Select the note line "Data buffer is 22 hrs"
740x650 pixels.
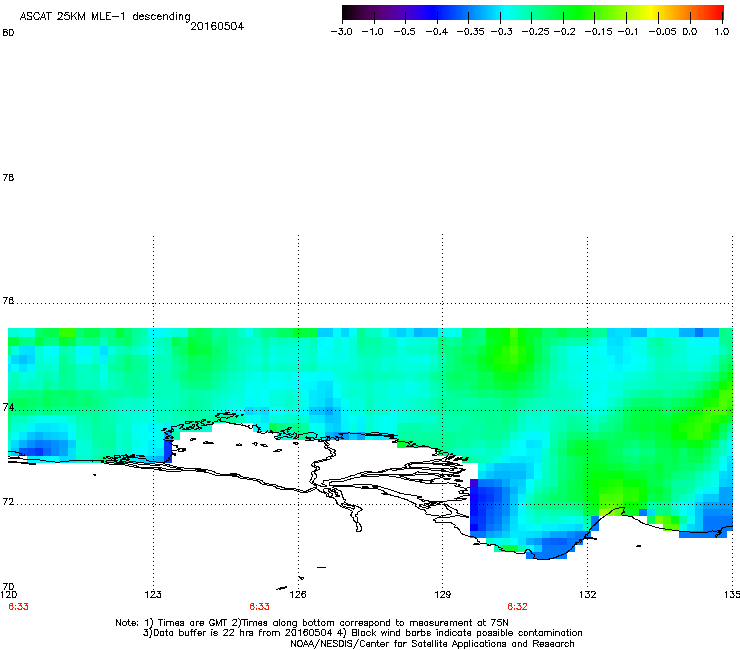[362, 633]
